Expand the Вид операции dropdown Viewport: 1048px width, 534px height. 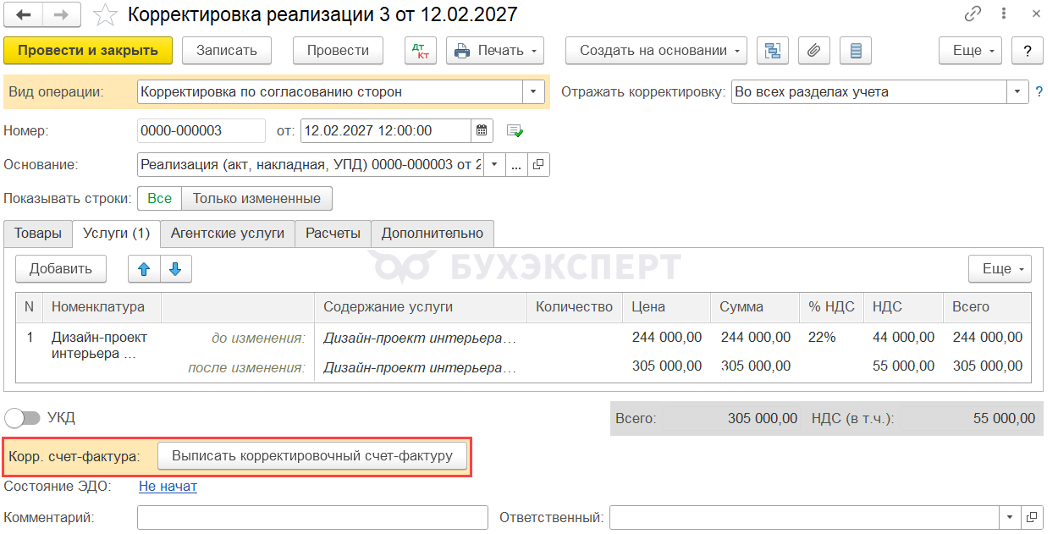[x=533, y=92]
